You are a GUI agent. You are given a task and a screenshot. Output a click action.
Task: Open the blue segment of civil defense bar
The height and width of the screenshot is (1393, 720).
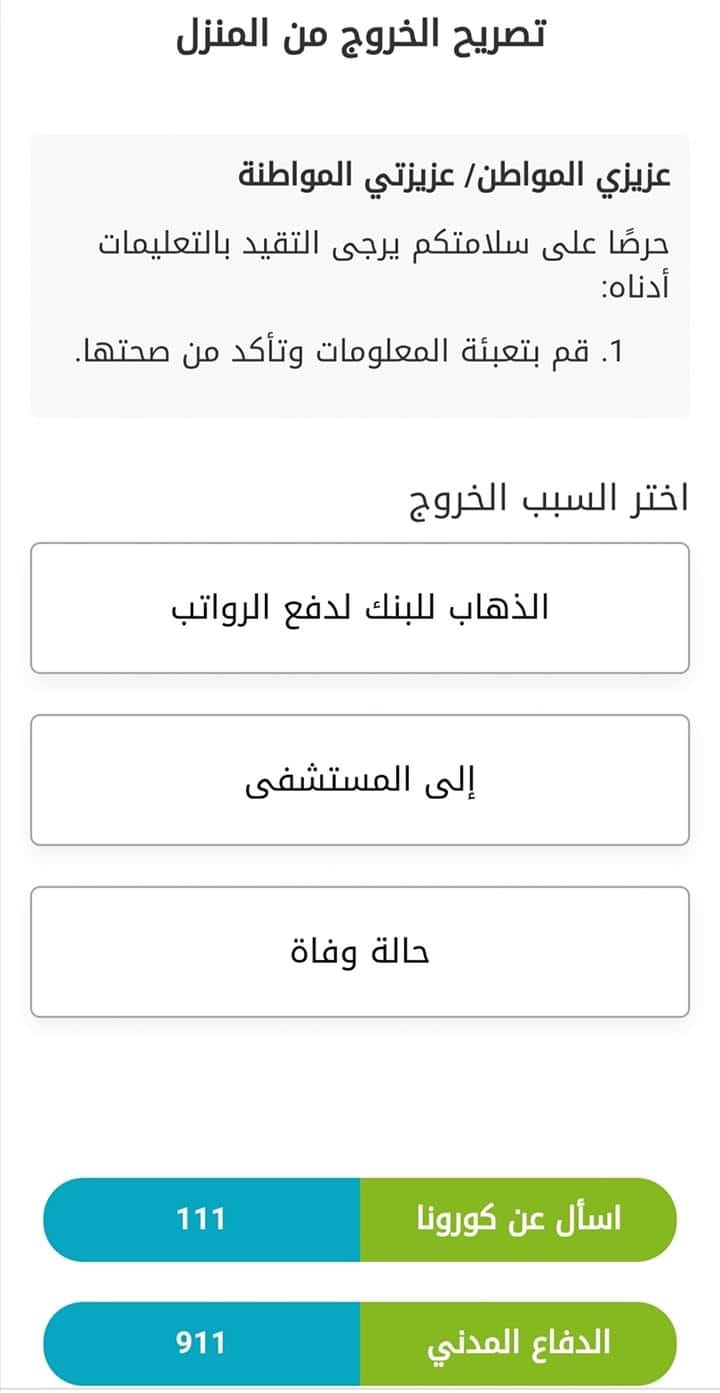pyautogui.click(x=201, y=1343)
